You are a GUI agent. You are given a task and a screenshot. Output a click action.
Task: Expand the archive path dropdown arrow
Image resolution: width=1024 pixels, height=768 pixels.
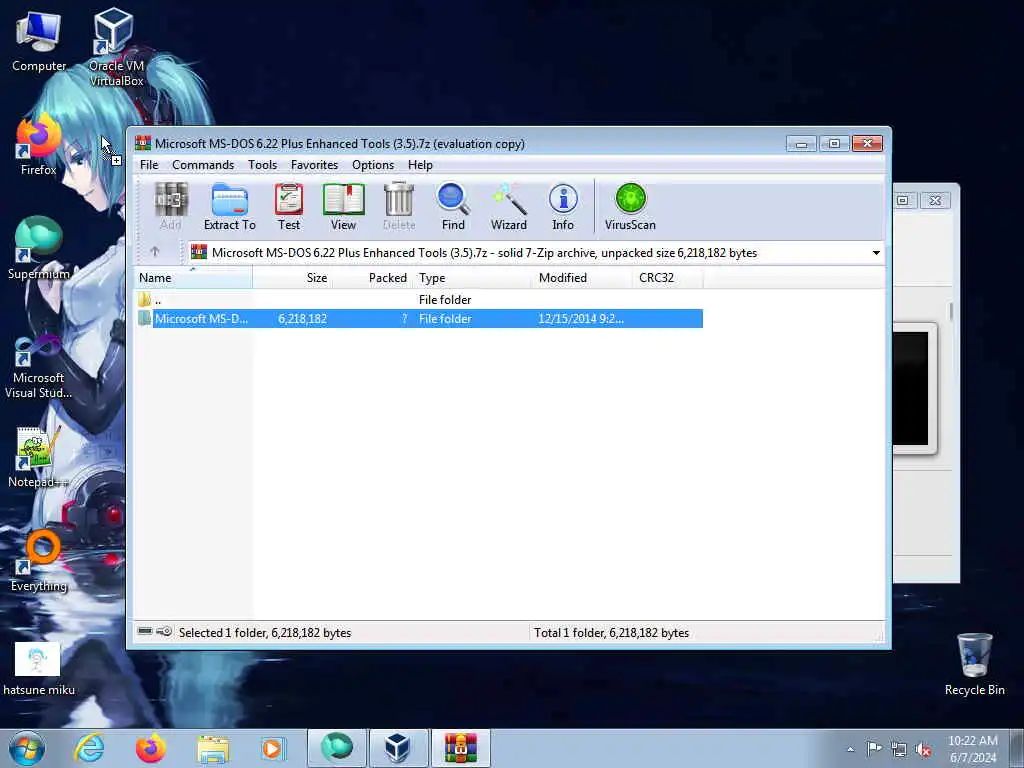pyautogui.click(x=876, y=253)
